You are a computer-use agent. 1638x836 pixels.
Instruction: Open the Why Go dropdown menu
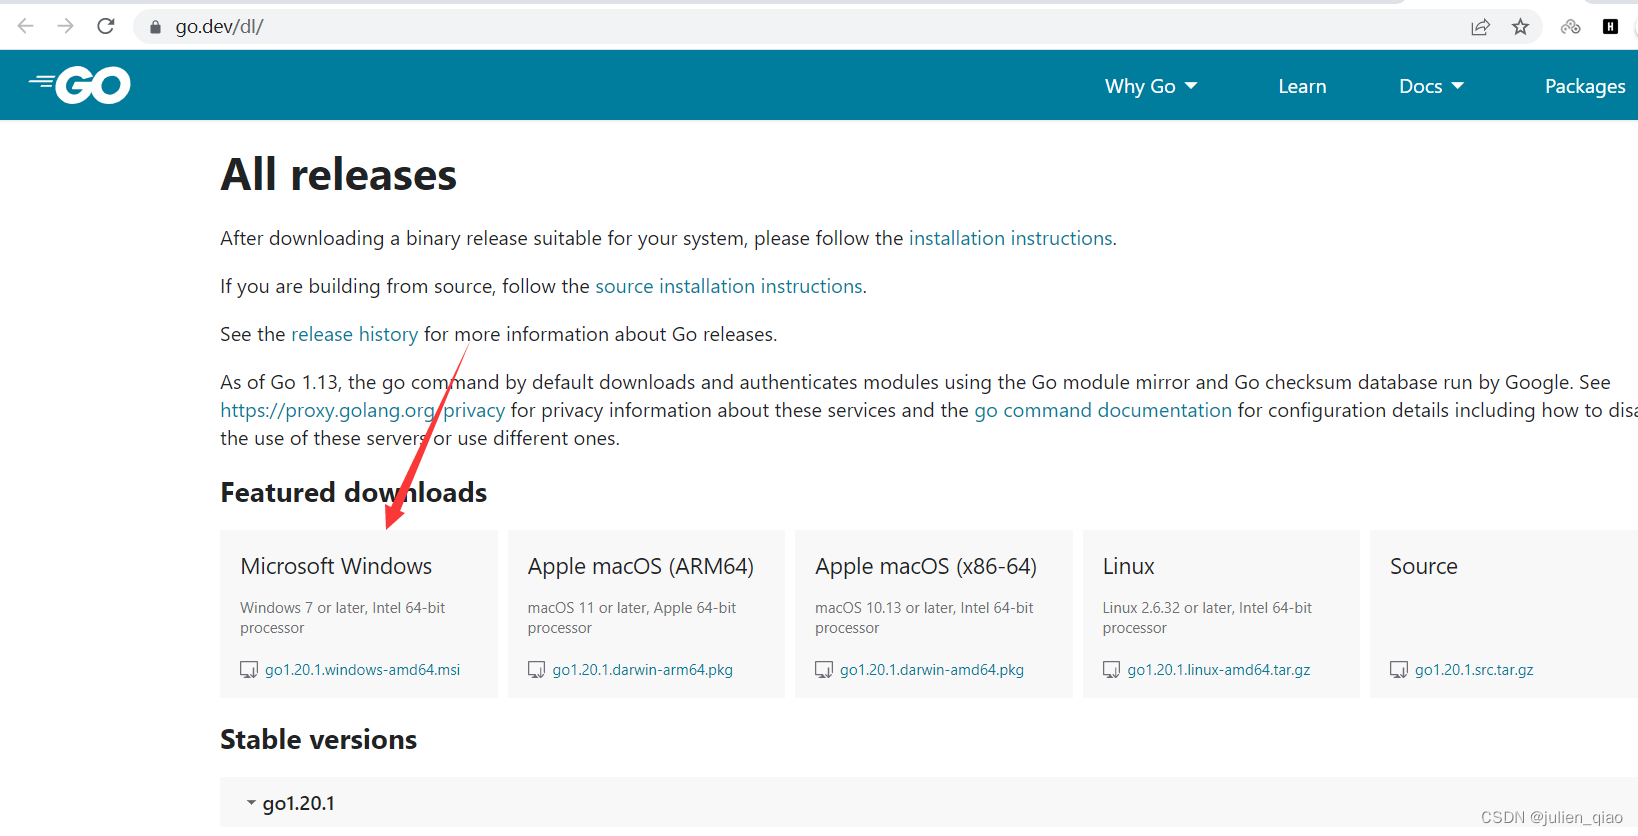click(x=1151, y=86)
